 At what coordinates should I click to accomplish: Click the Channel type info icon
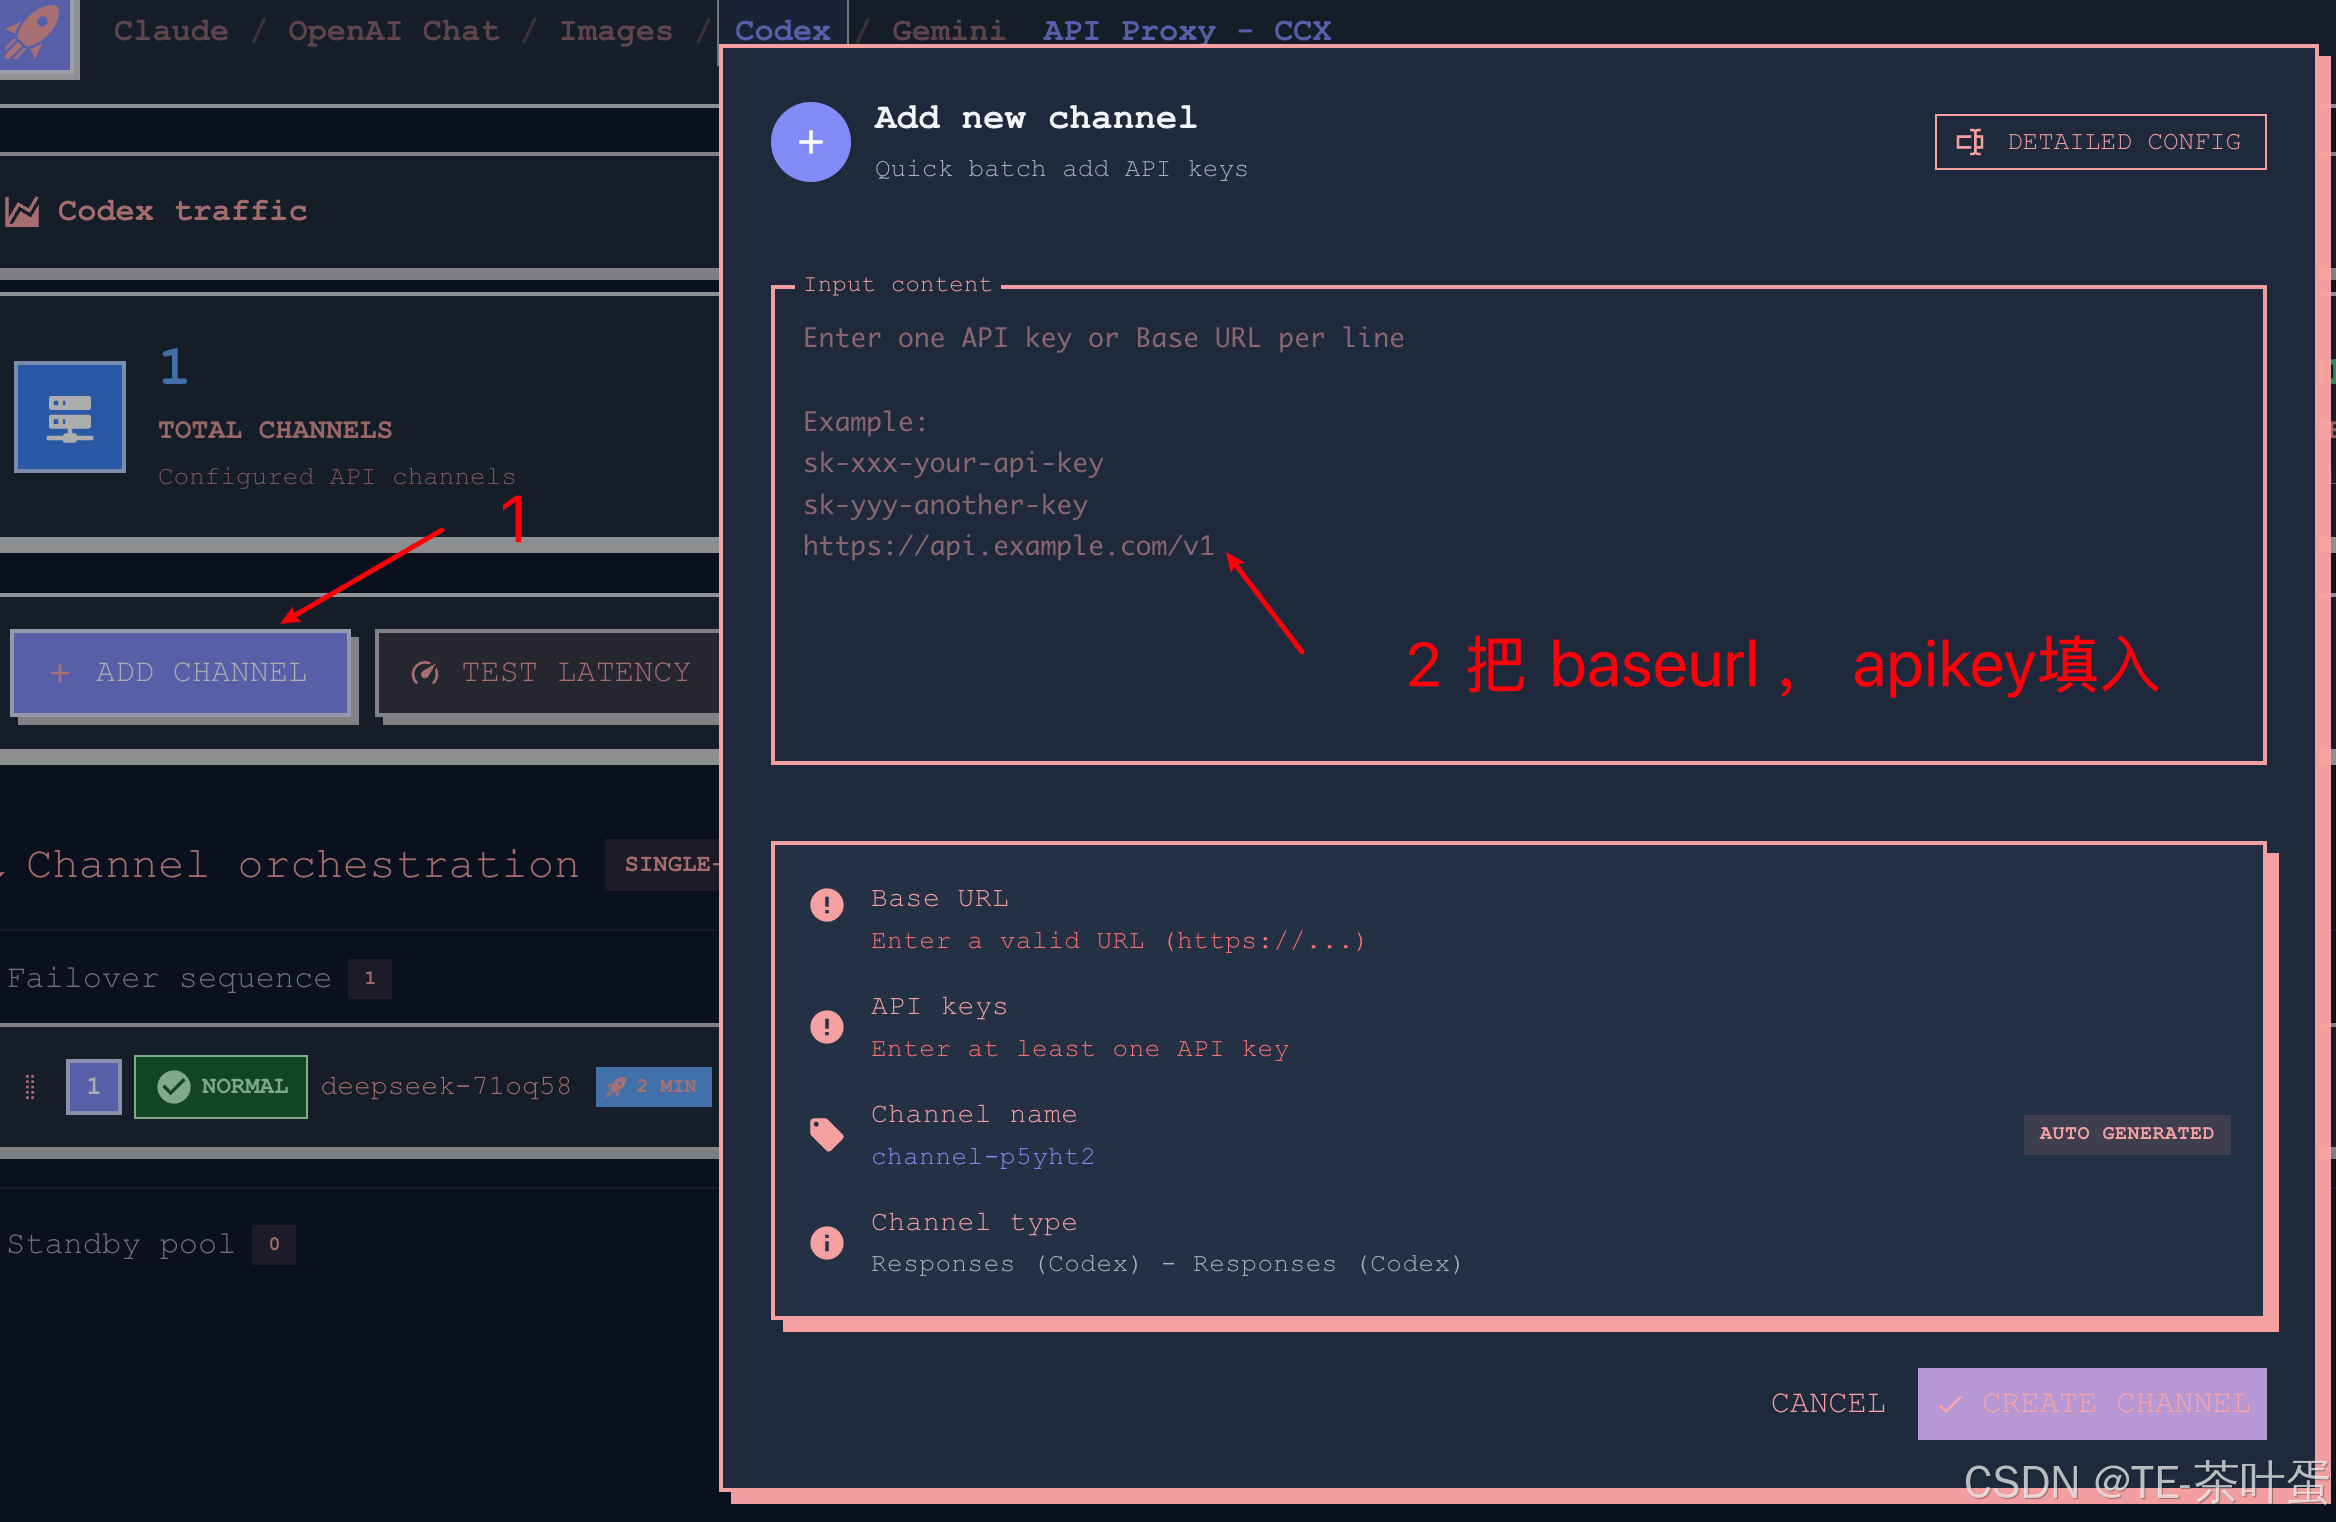[x=827, y=1243]
